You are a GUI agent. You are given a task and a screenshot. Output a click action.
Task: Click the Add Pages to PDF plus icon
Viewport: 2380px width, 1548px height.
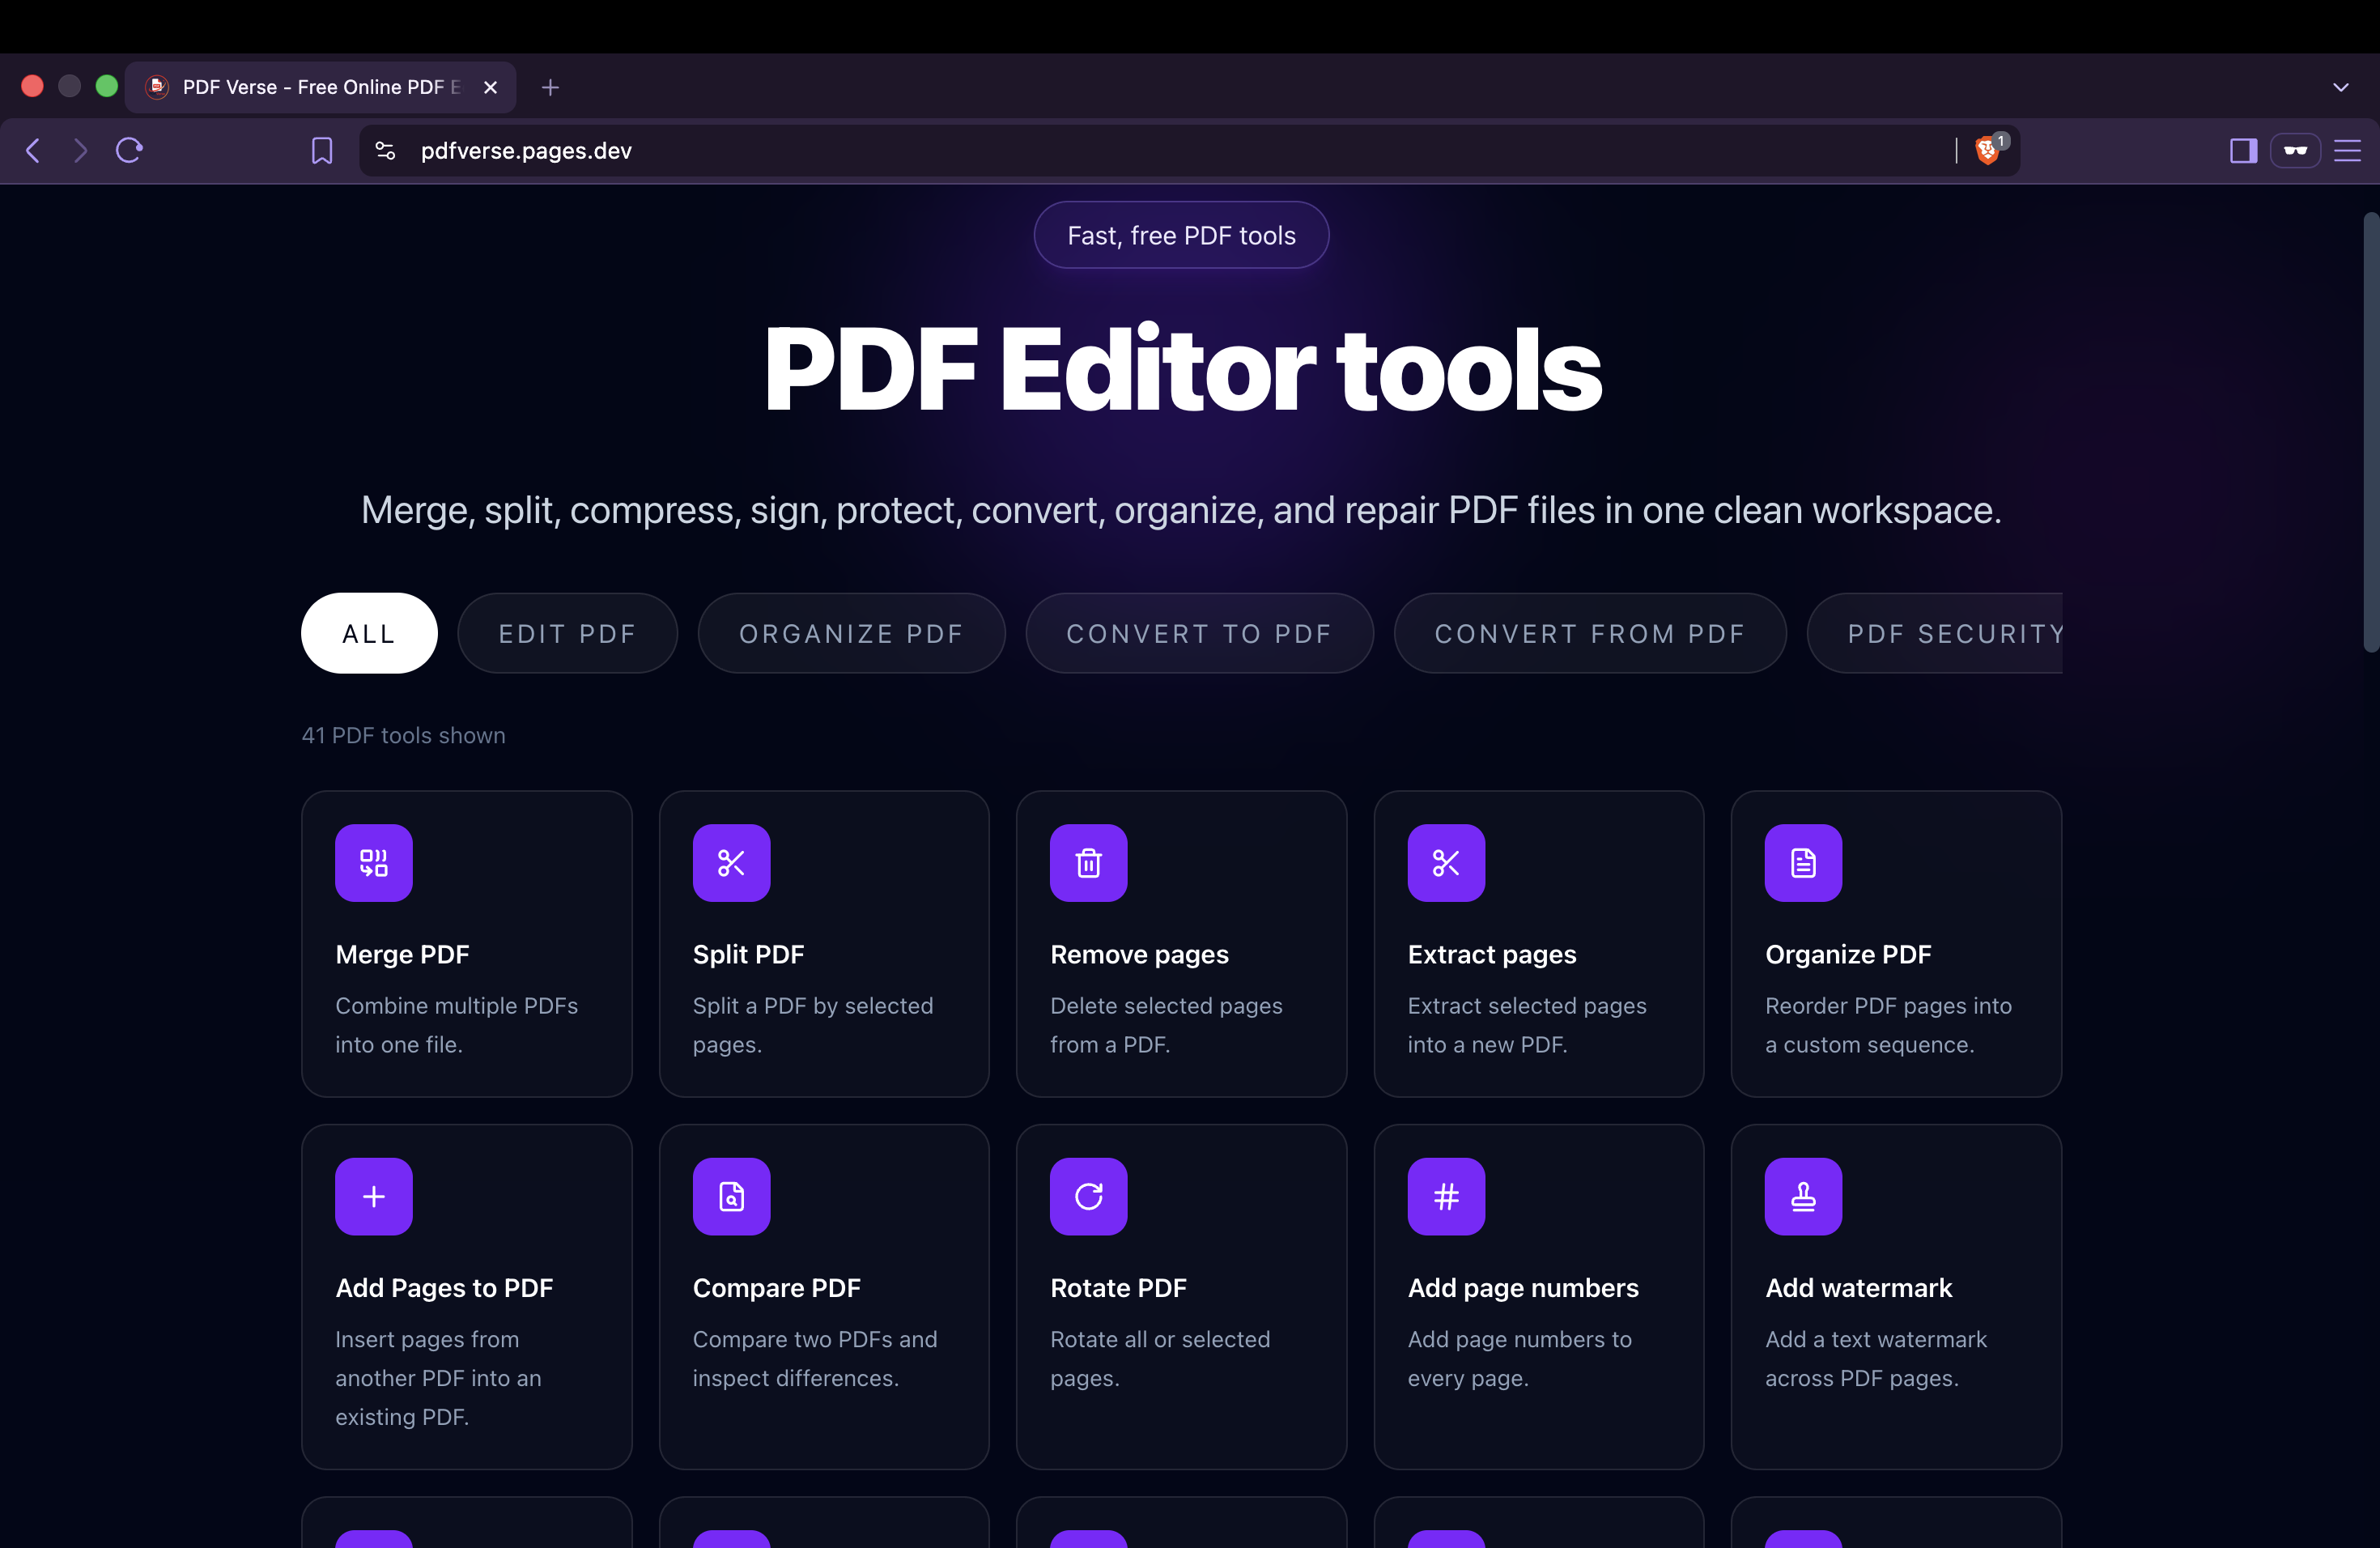tap(373, 1196)
